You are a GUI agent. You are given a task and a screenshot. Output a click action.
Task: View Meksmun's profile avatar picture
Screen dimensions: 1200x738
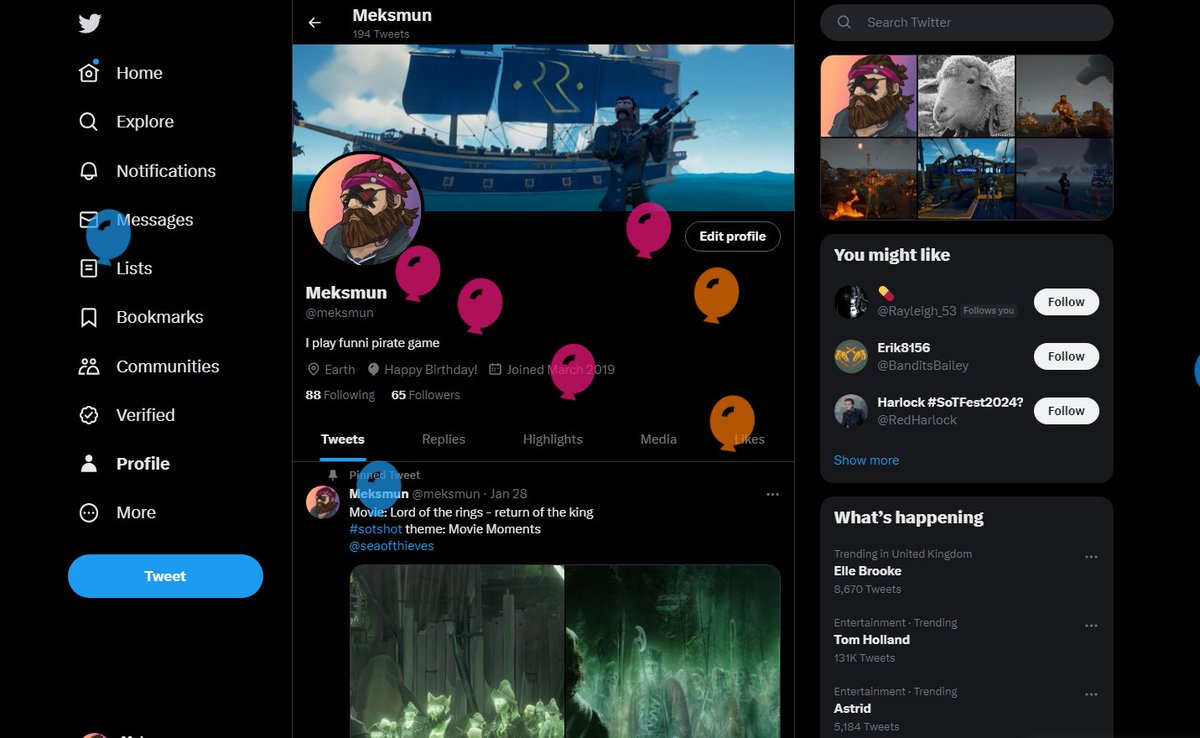click(x=365, y=210)
